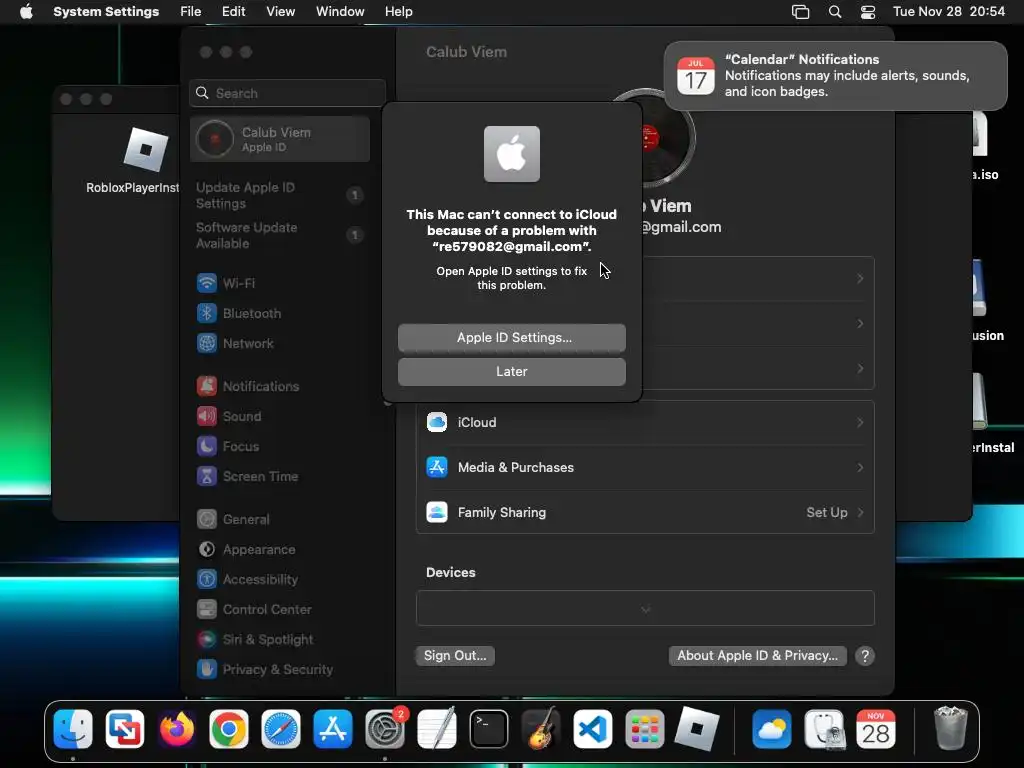Open Calendar from the Dock
The image size is (1024, 768).
pos(876,729)
